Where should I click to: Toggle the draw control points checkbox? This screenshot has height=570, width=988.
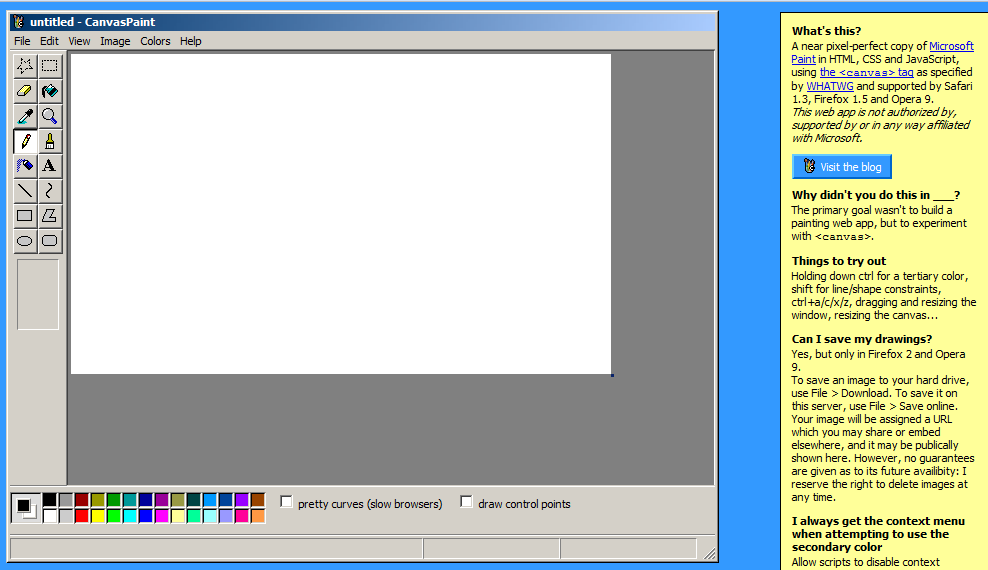(466, 502)
